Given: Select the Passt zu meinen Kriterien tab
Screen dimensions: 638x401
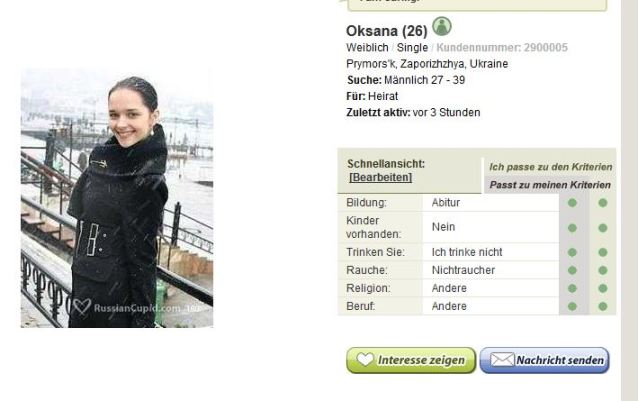Looking at the screenshot, I should coord(550,185).
